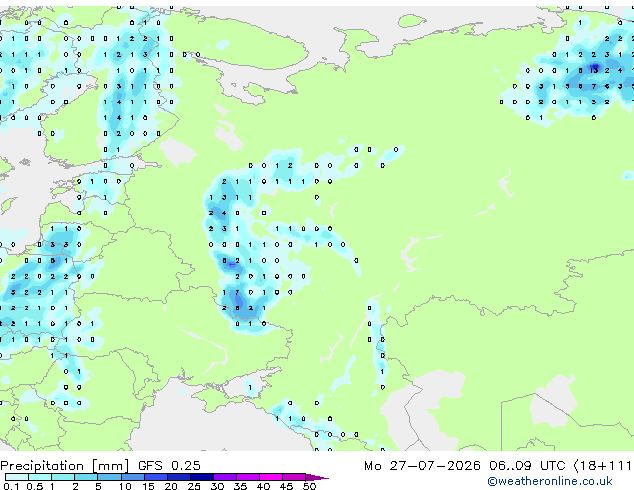Viewport: 634px width, 490px height.
Task: Click the legend label '10'
Action: point(125,486)
